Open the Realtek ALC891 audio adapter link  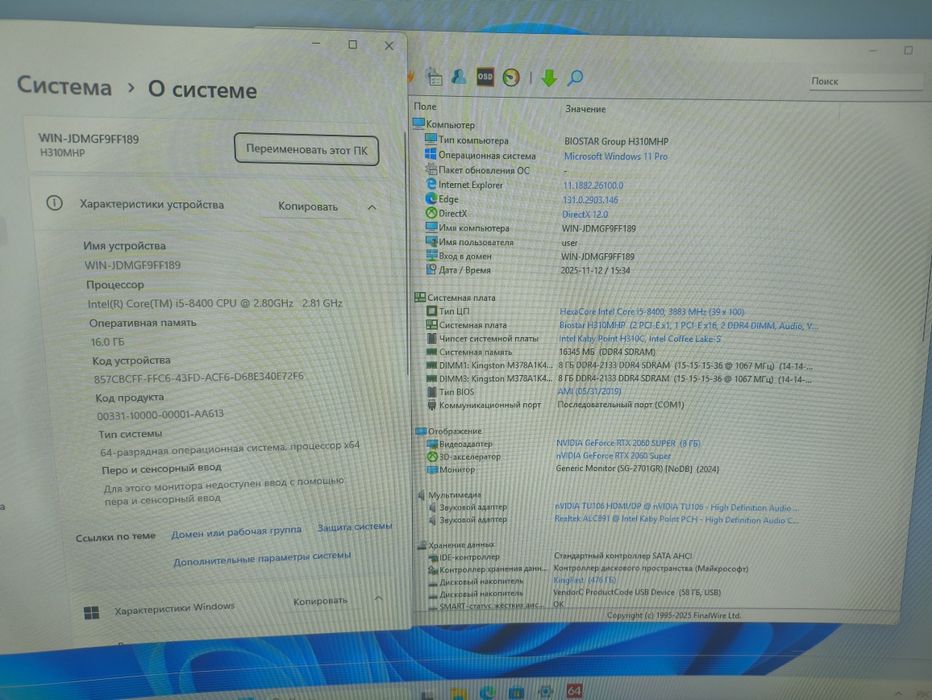pos(676,520)
